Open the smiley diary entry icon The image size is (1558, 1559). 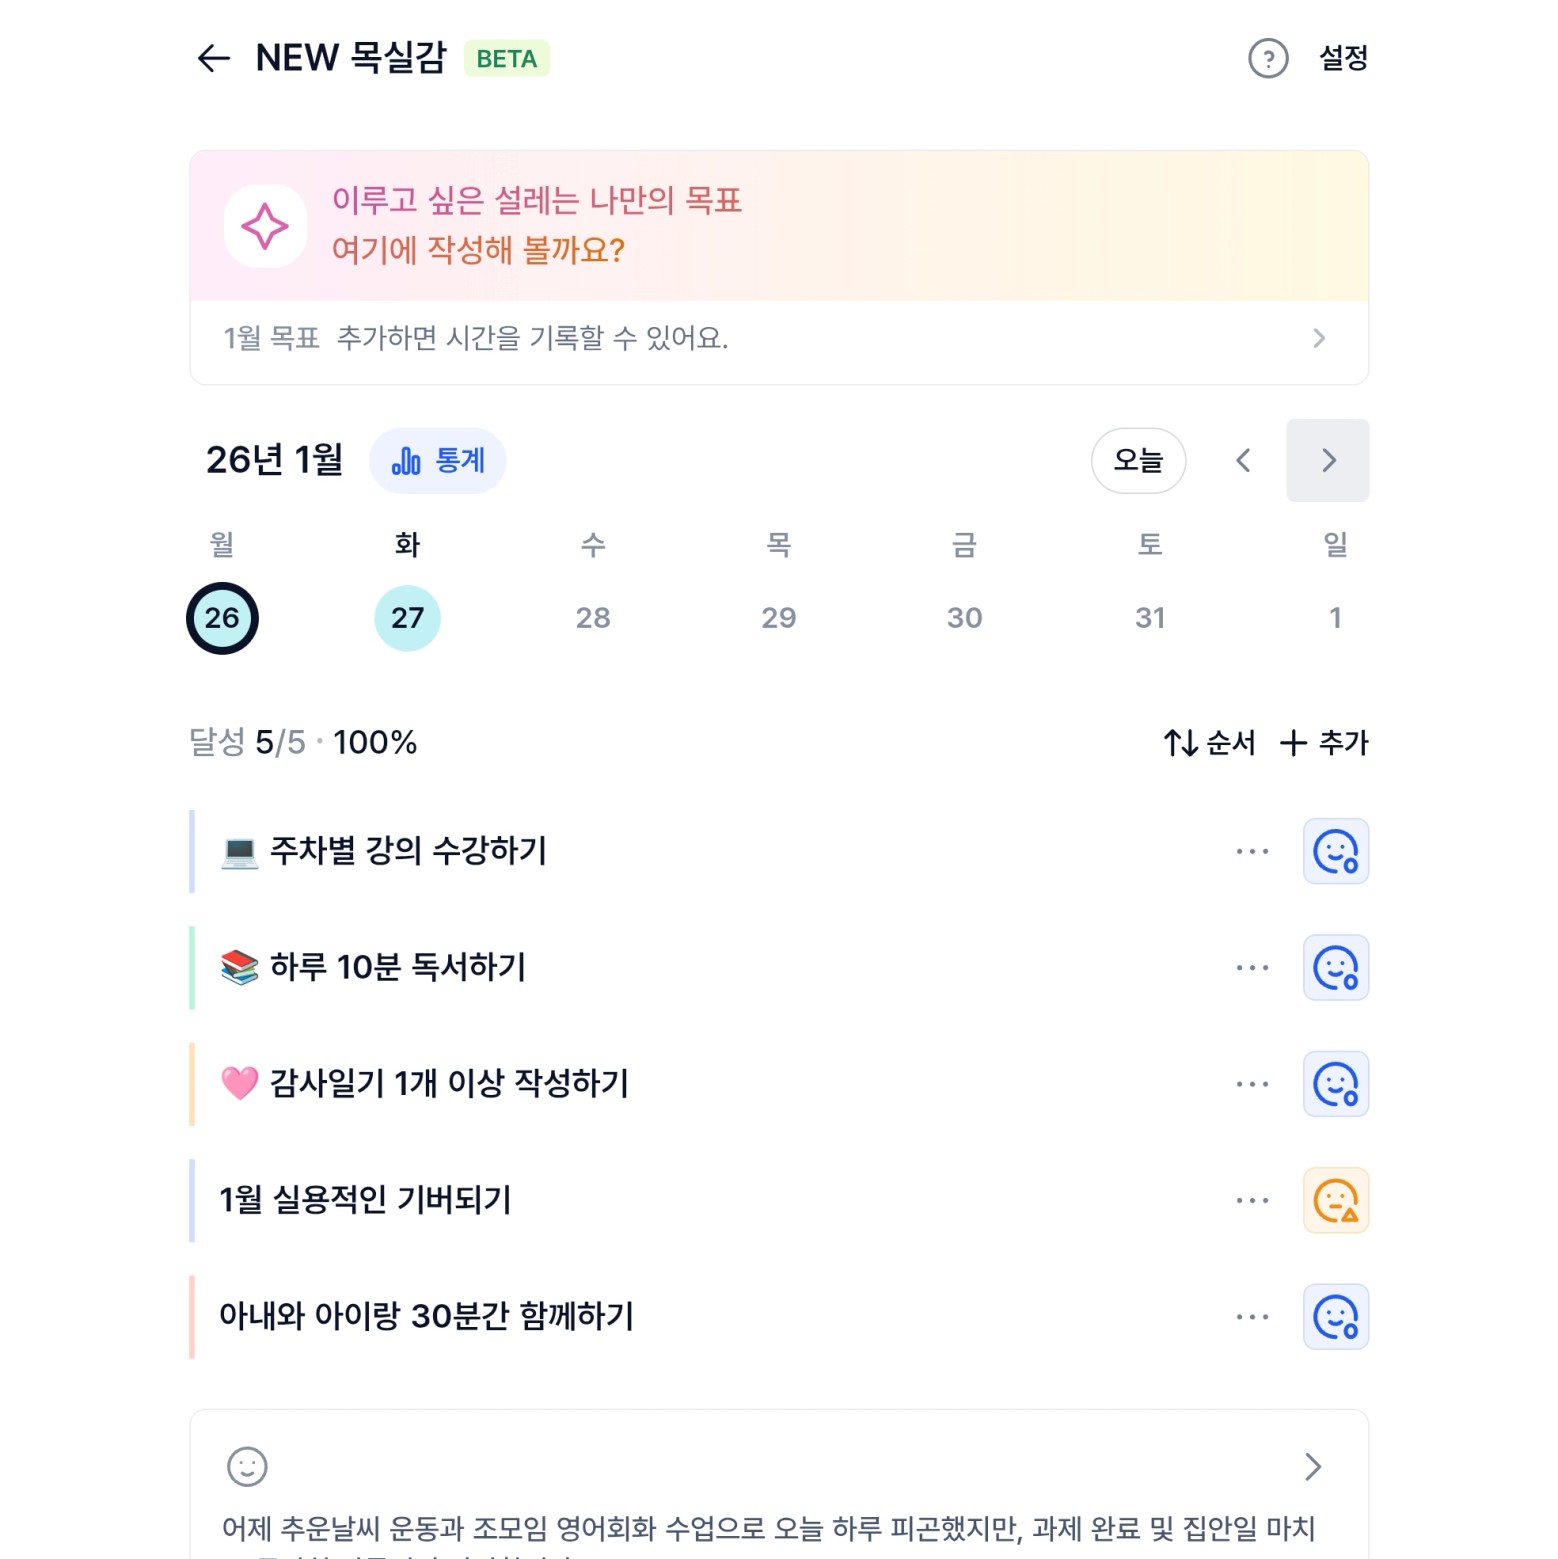(247, 1467)
